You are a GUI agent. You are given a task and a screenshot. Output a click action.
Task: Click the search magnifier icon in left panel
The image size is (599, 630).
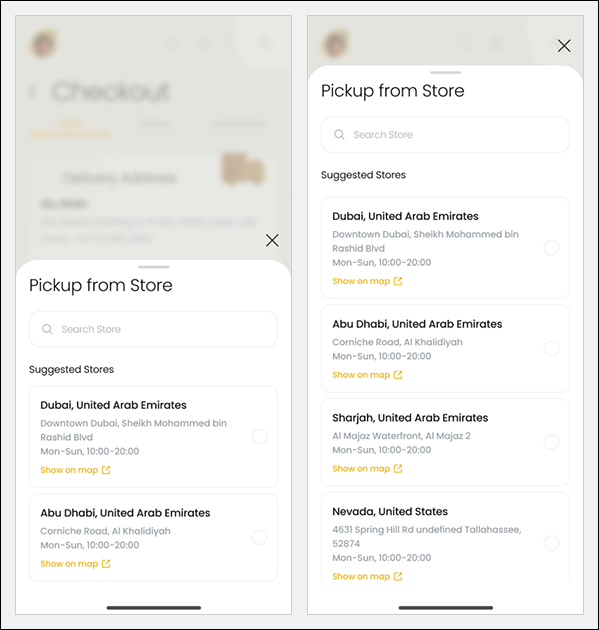click(47, 329)
